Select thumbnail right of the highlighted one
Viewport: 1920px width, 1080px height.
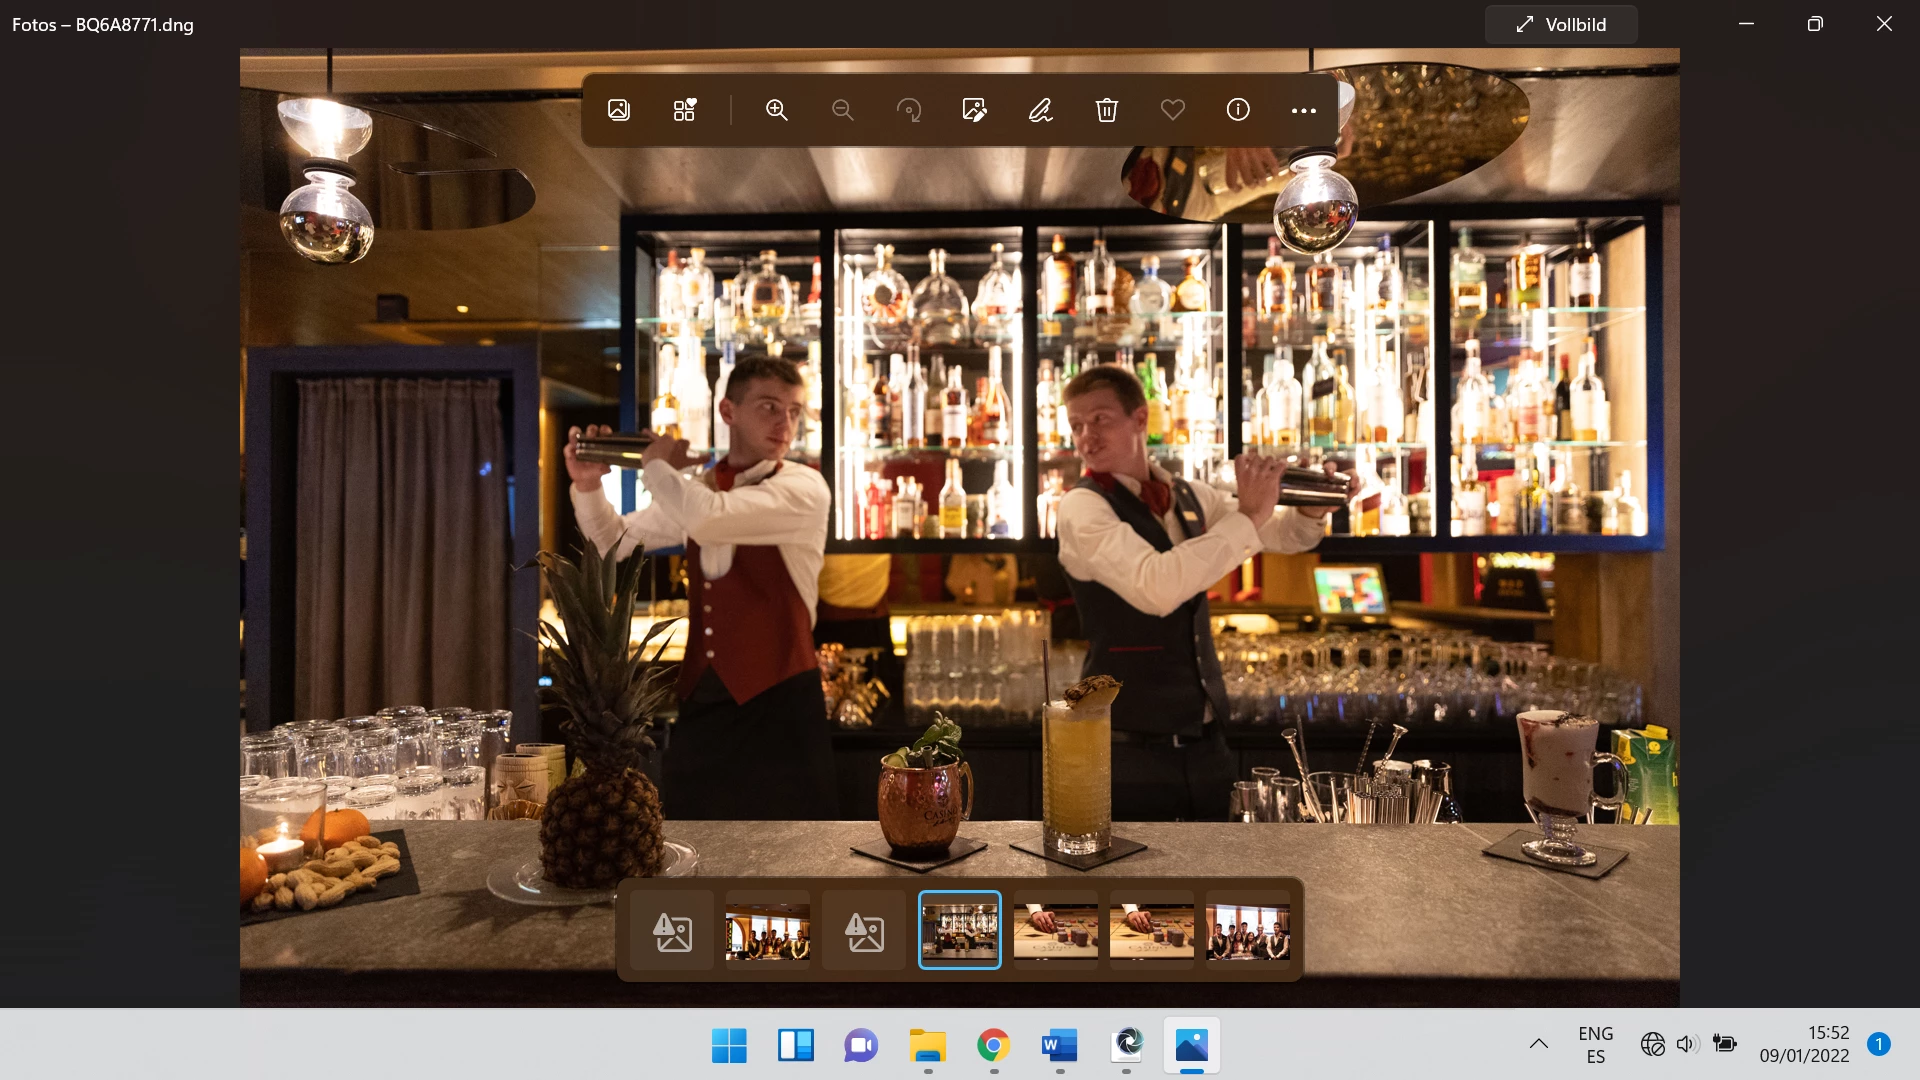[1055, 931]
